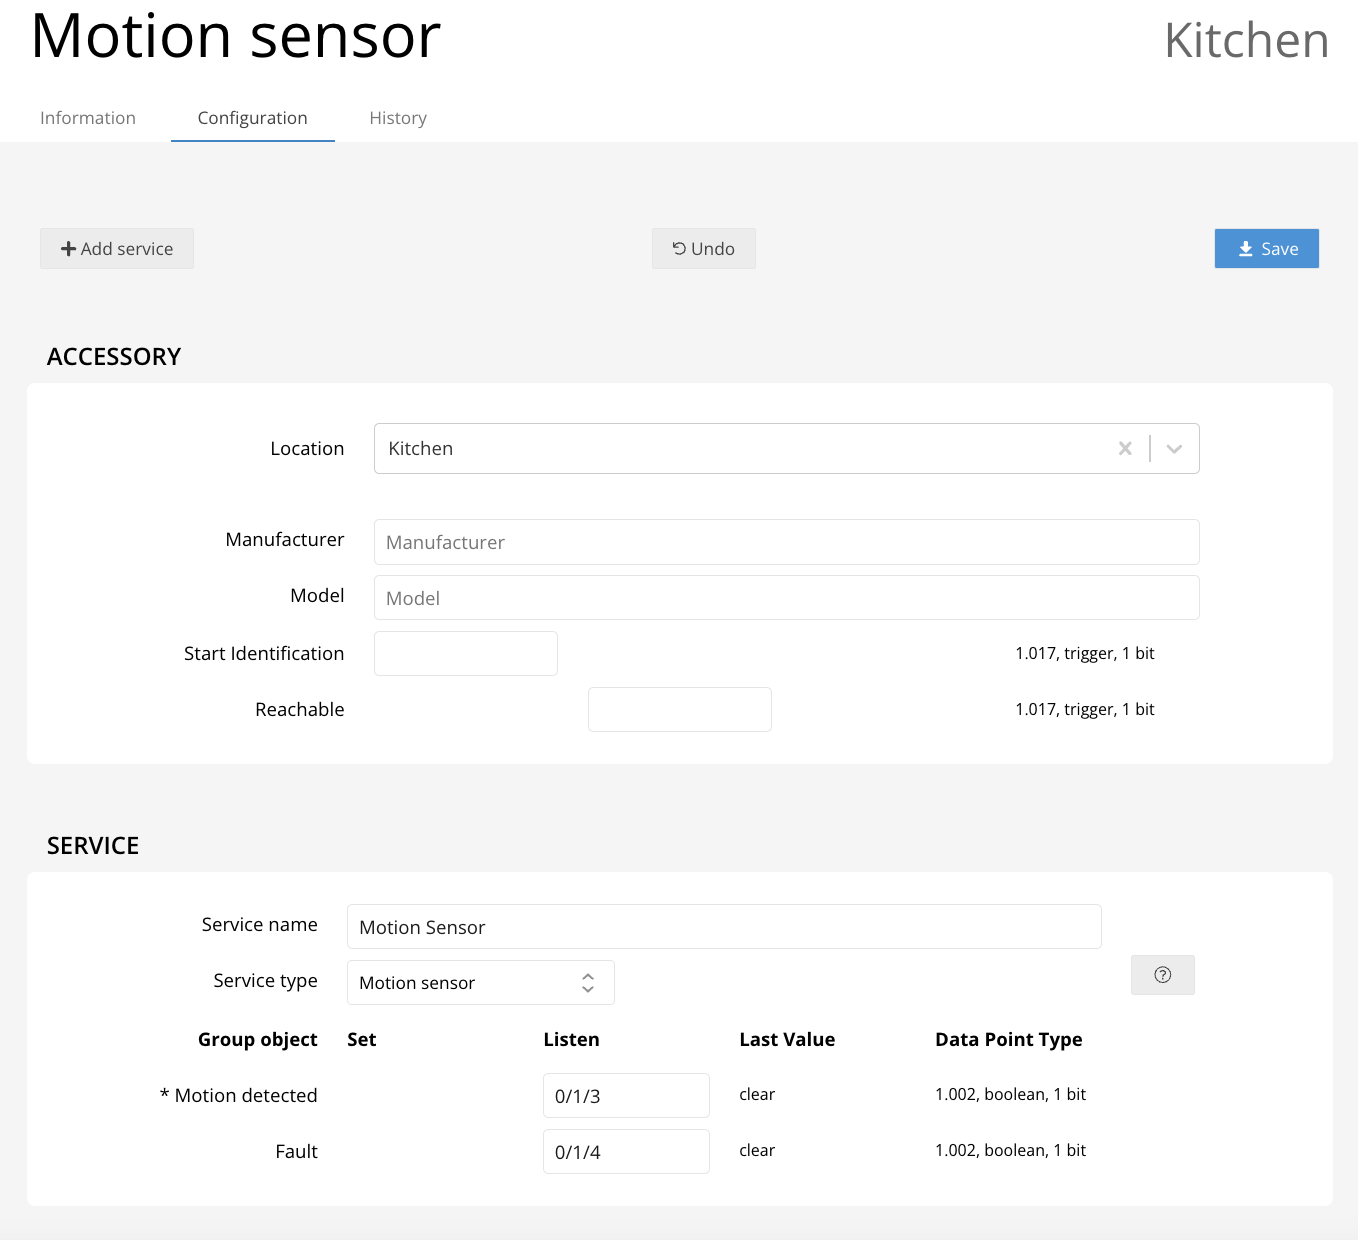Expand the Location dropdown chevron
This screenshot has height=1240, width=1358.
(x=1174, y=449)
